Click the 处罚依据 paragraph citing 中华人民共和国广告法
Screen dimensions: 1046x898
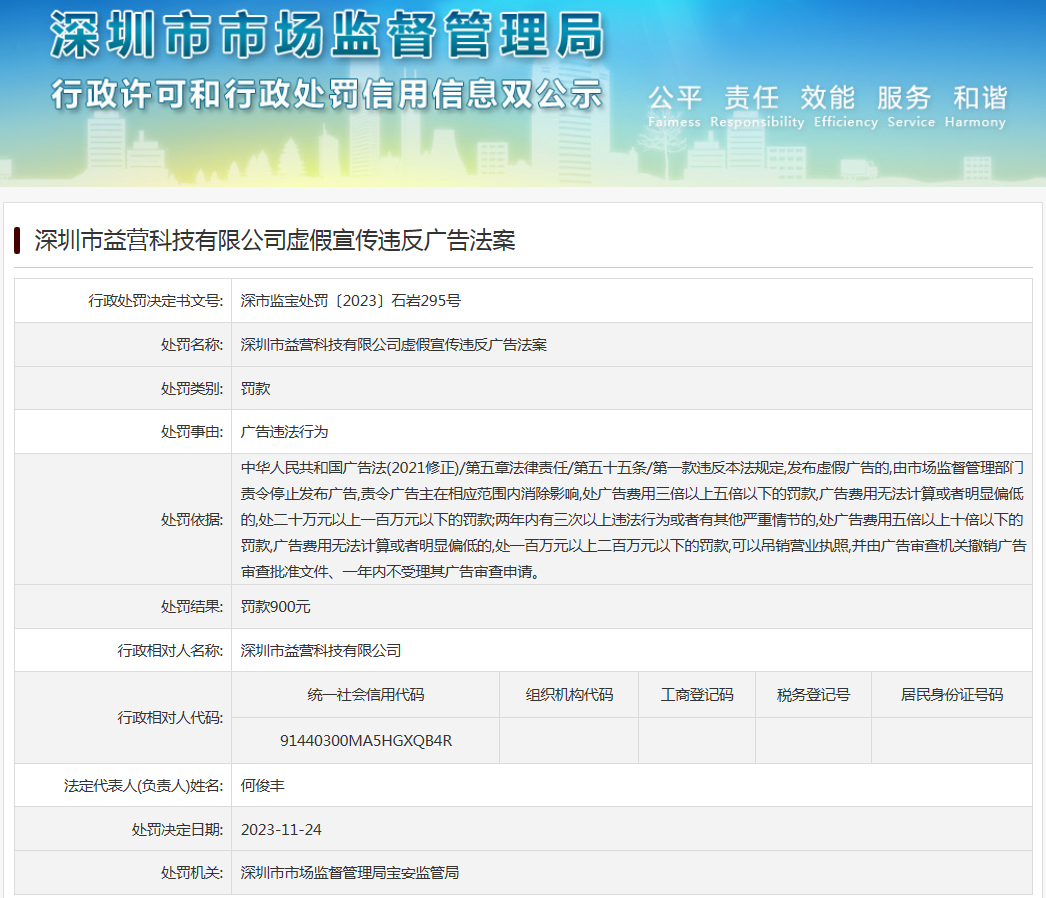coord(632,520)
